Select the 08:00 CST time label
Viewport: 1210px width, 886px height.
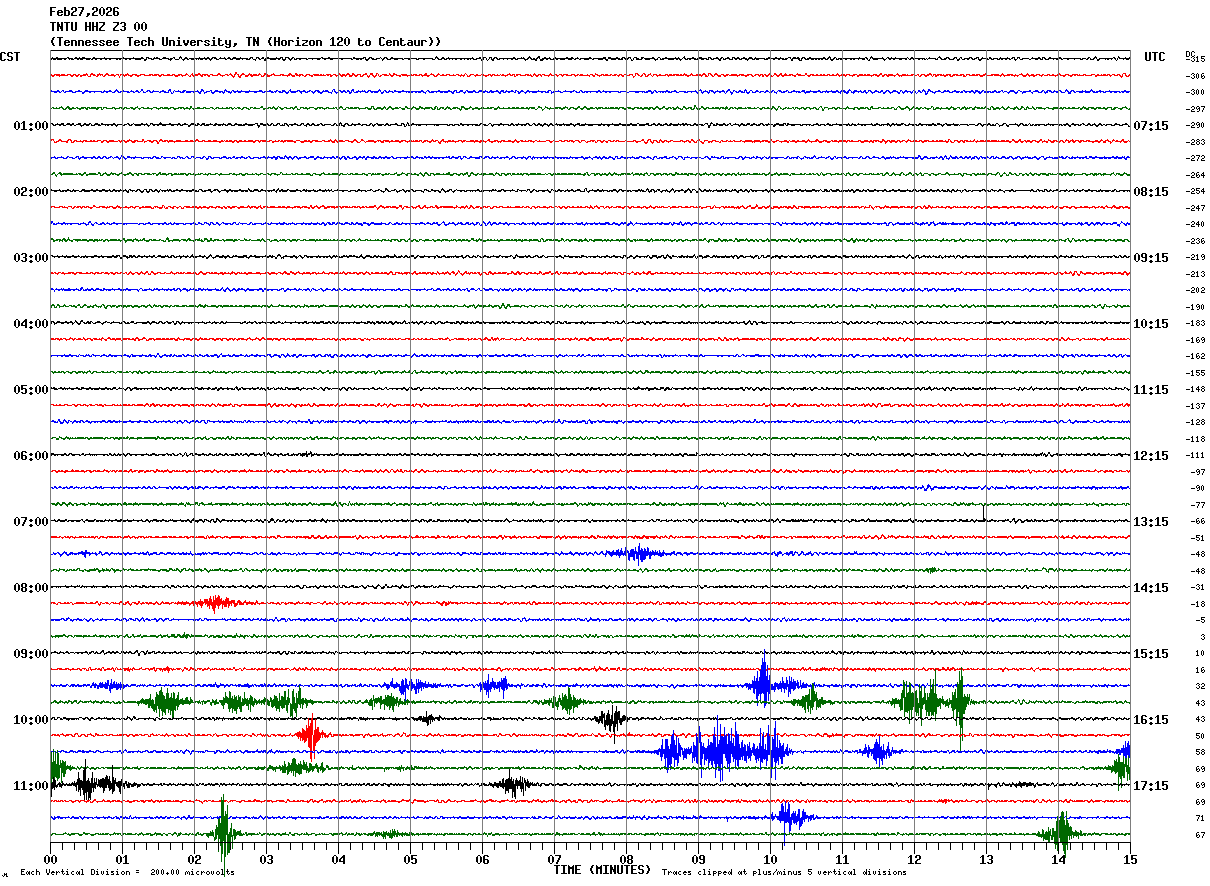coord(31,588)
